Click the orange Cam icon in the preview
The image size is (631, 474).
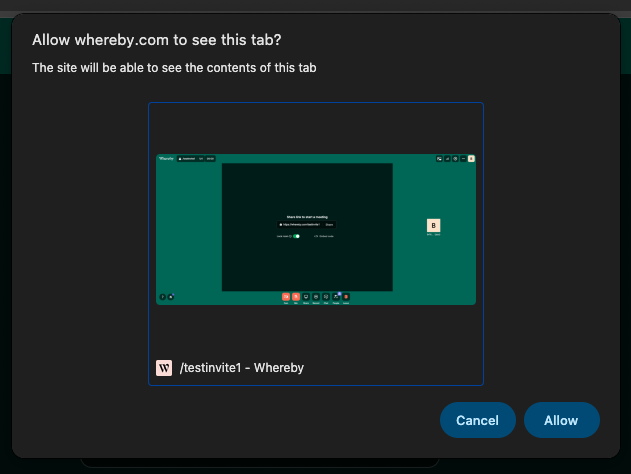click(286, 297)
